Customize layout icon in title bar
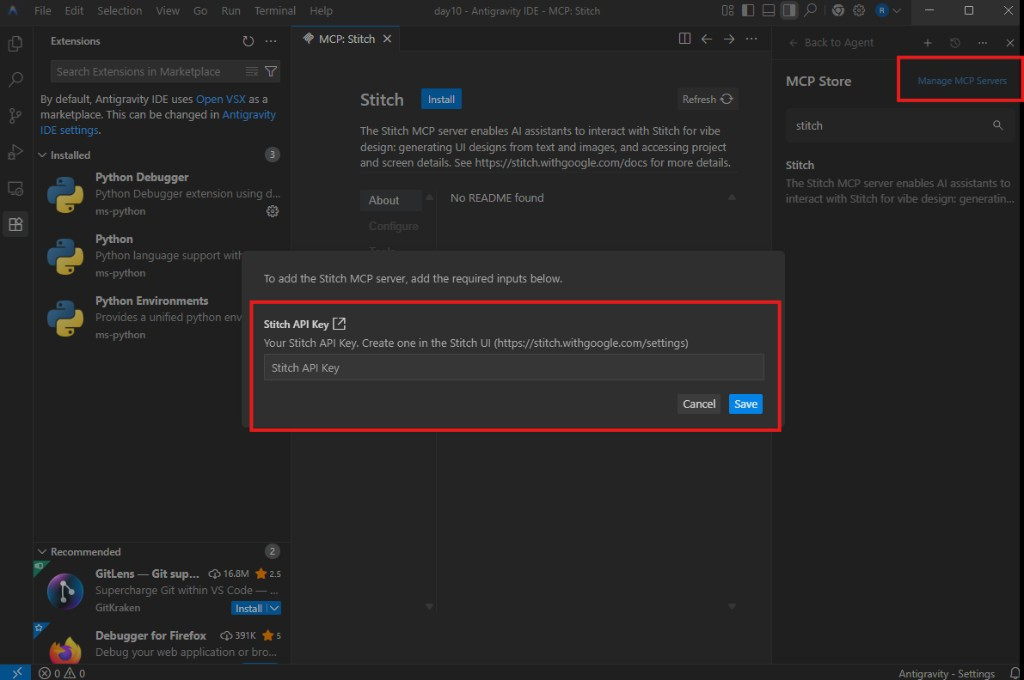Screen dimensions: 1024x680 (728, 10)
